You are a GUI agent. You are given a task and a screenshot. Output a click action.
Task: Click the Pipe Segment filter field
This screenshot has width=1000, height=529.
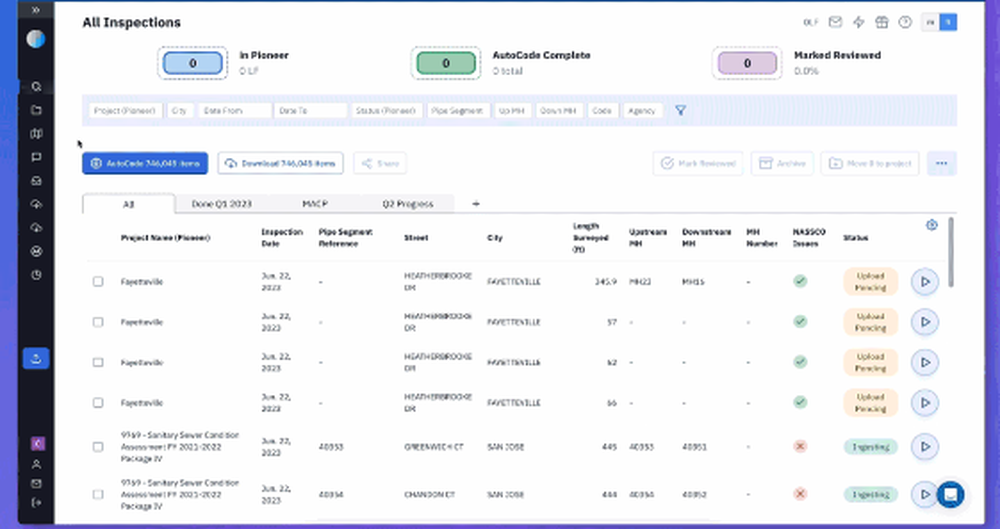[458, 110]
